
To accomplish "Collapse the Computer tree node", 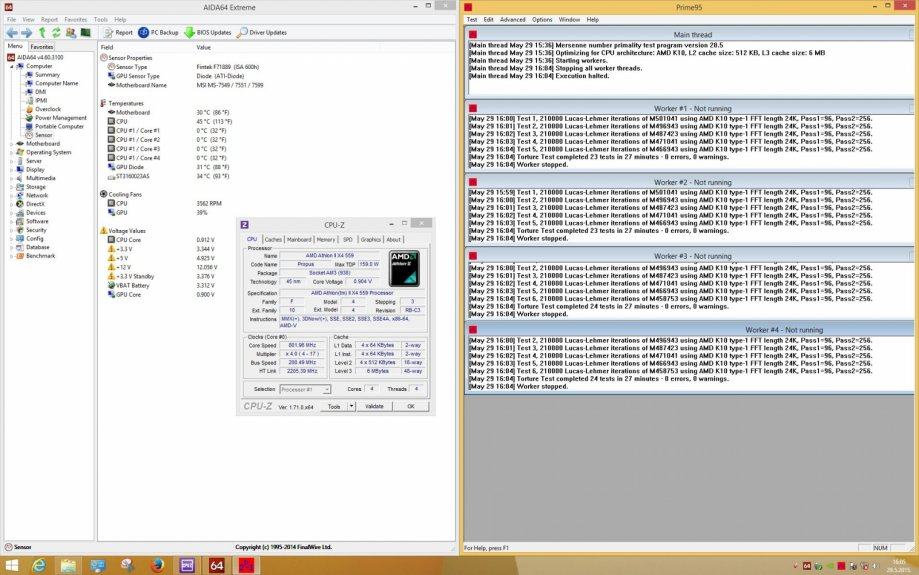I will 11,66.
